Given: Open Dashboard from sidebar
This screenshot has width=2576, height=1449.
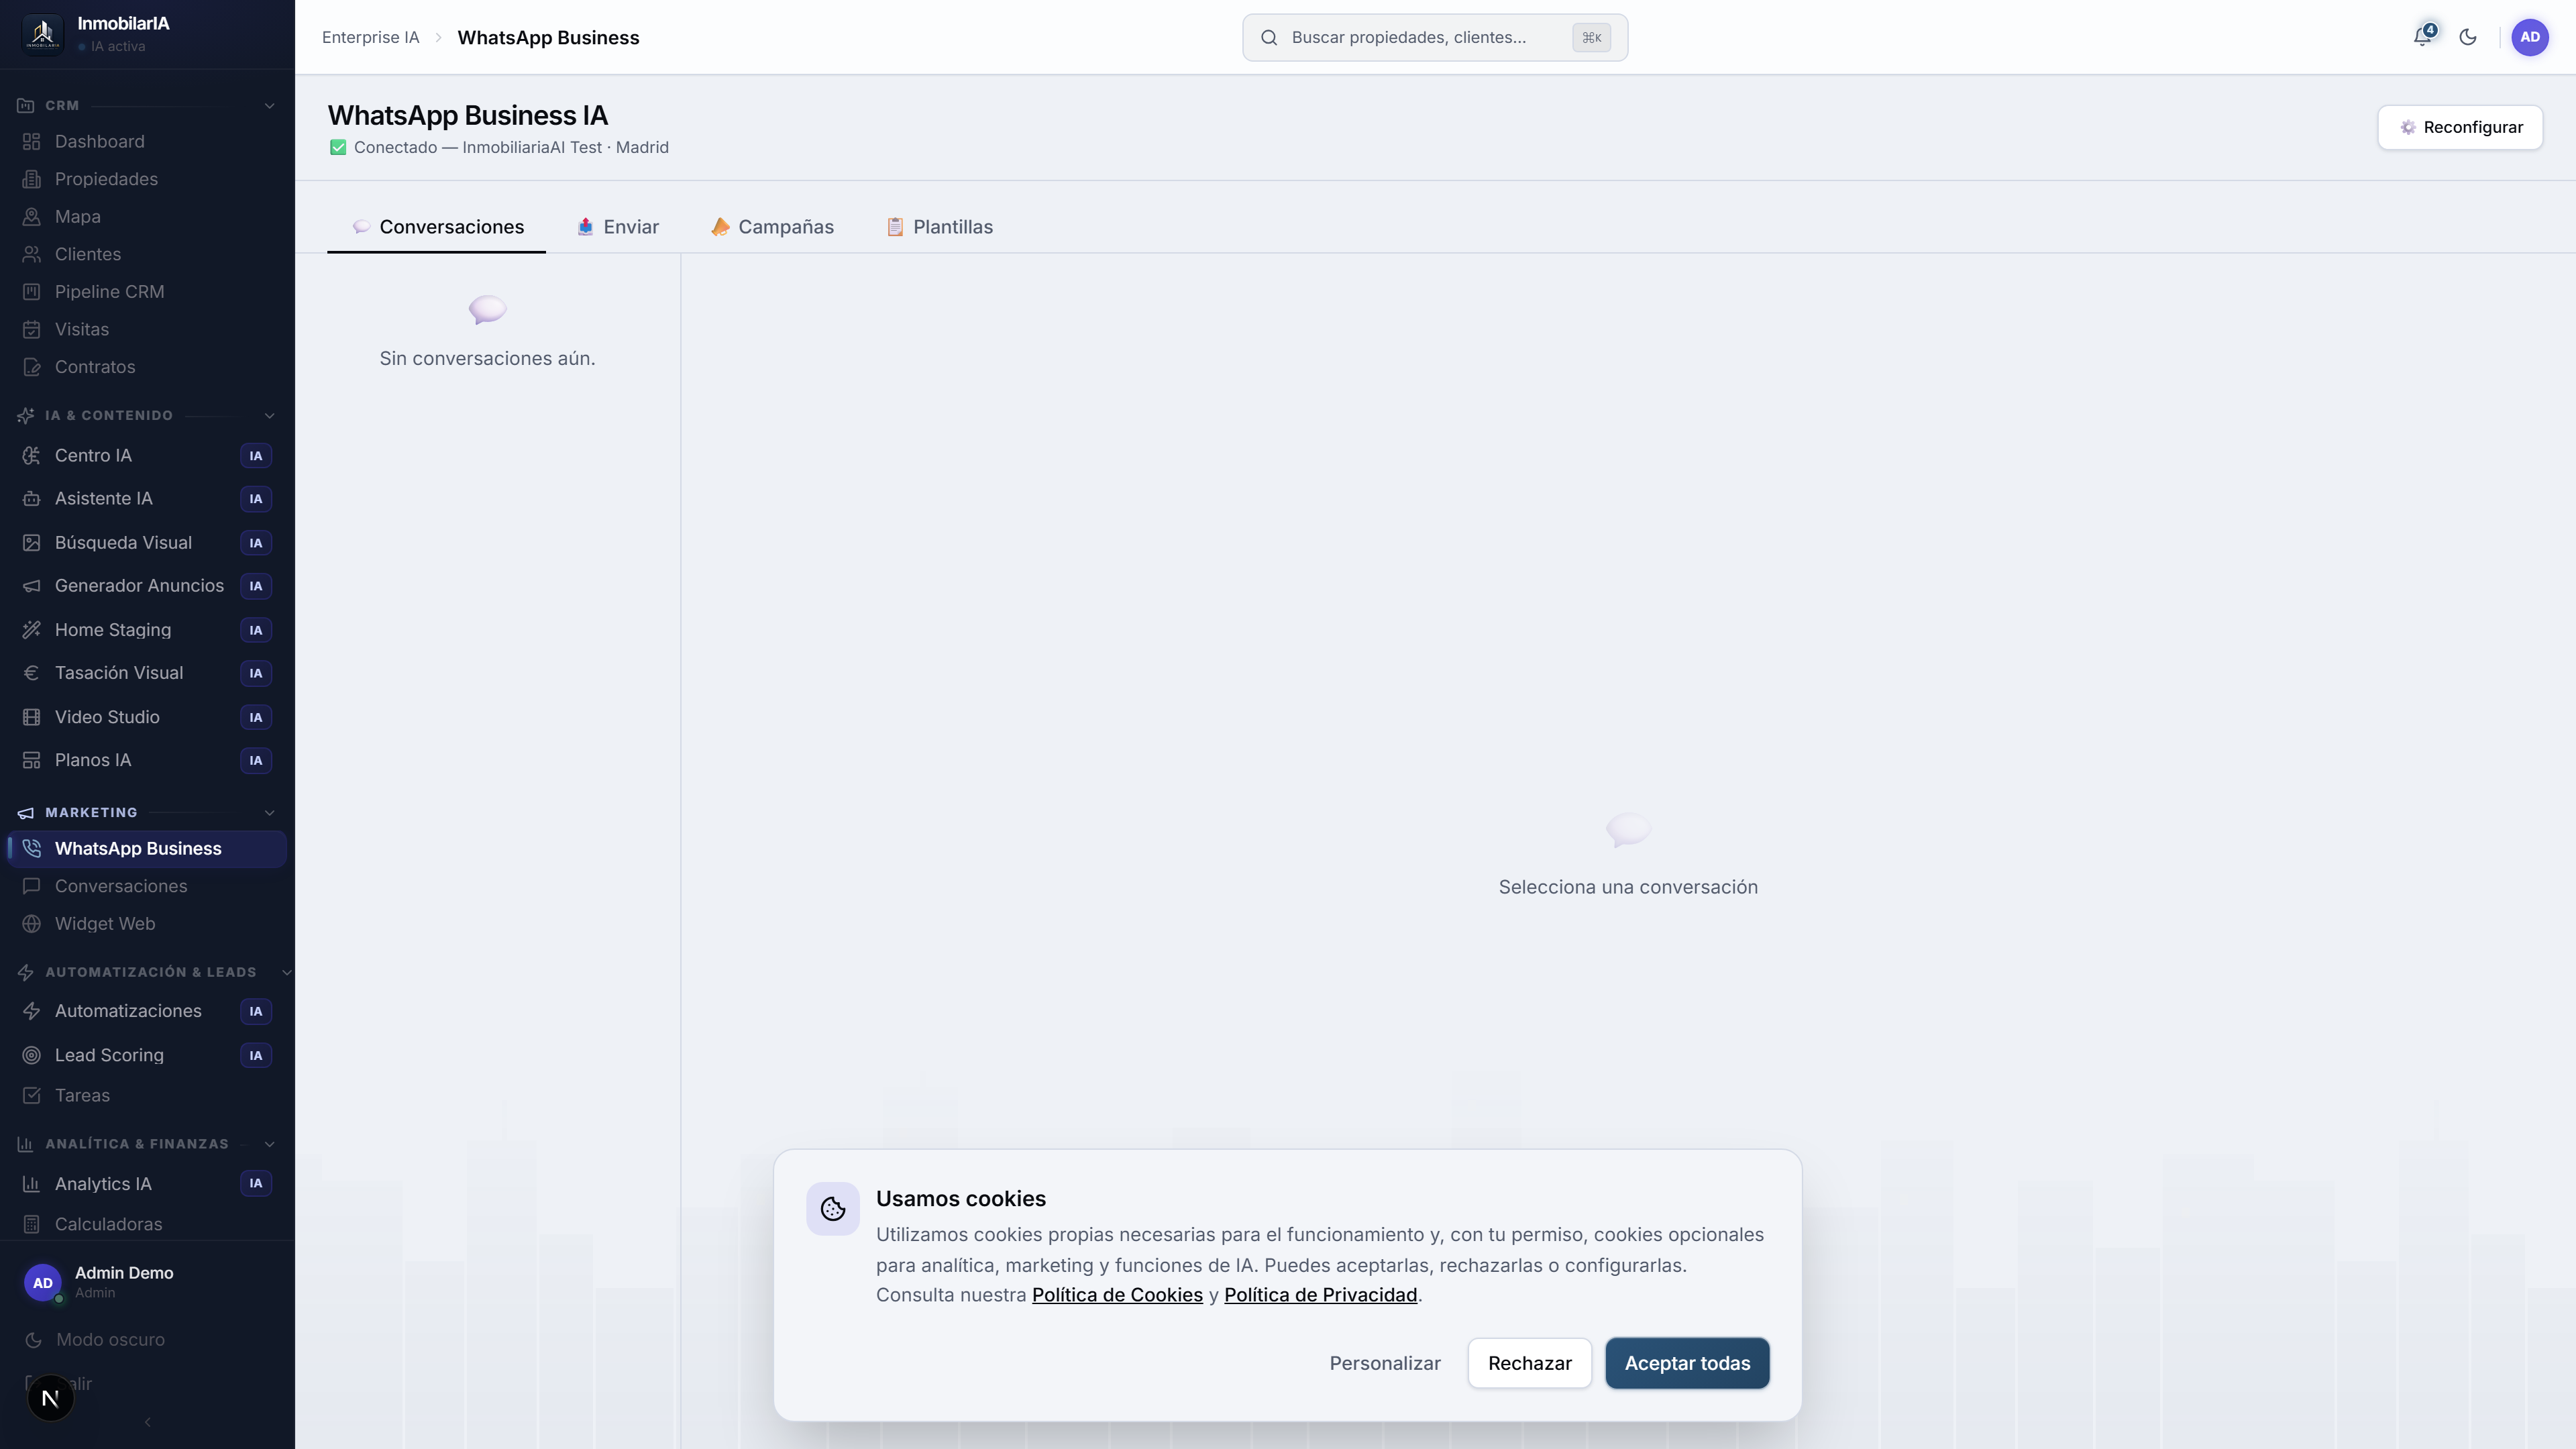Looking at the screenshot, I should pos(147,141).
